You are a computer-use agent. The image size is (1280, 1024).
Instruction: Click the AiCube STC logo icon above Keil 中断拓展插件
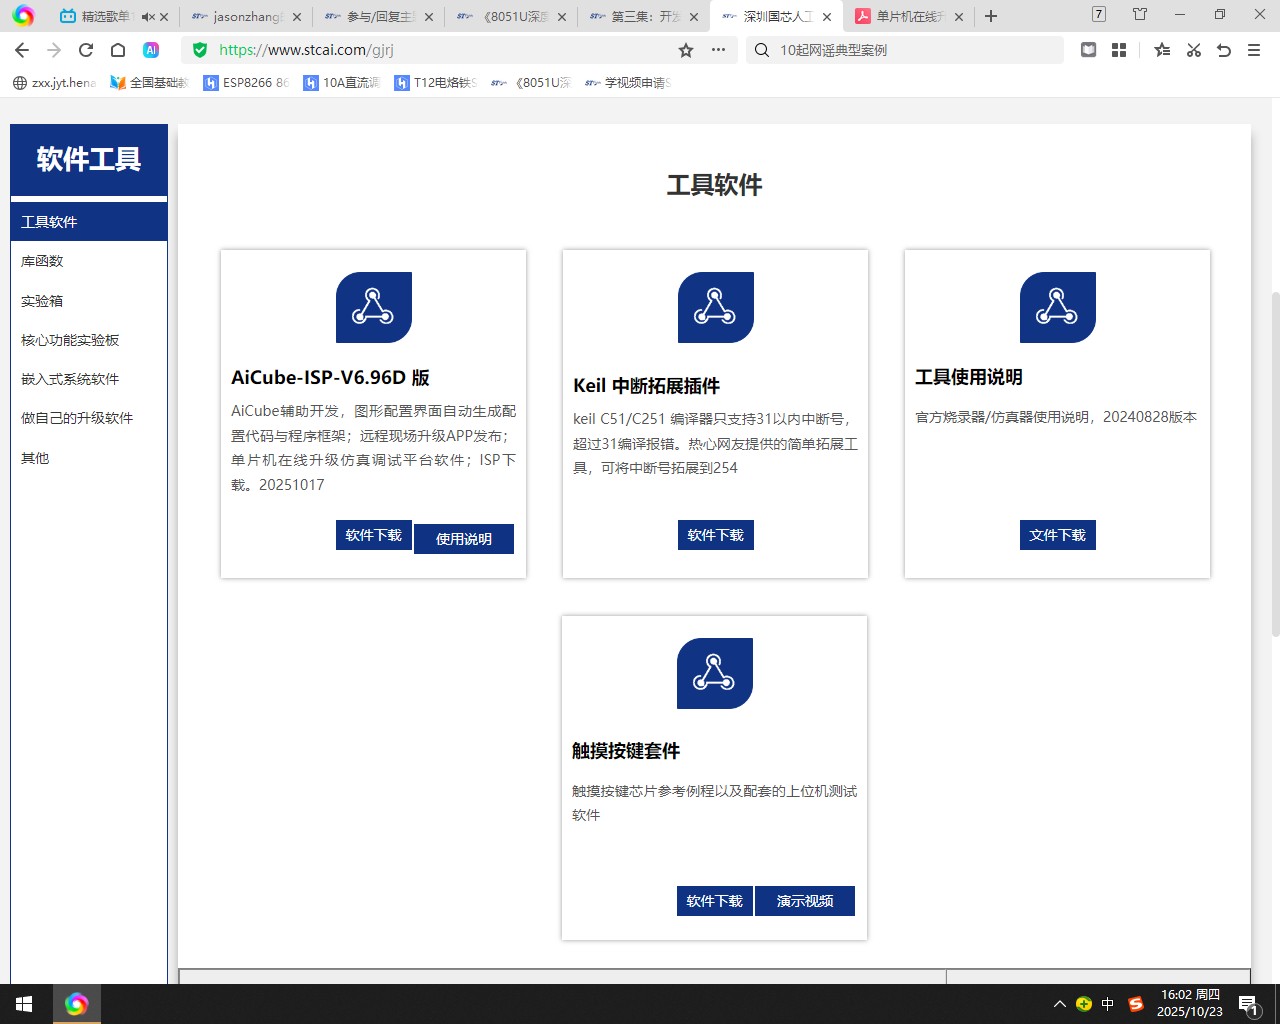[x=715, y=308]
